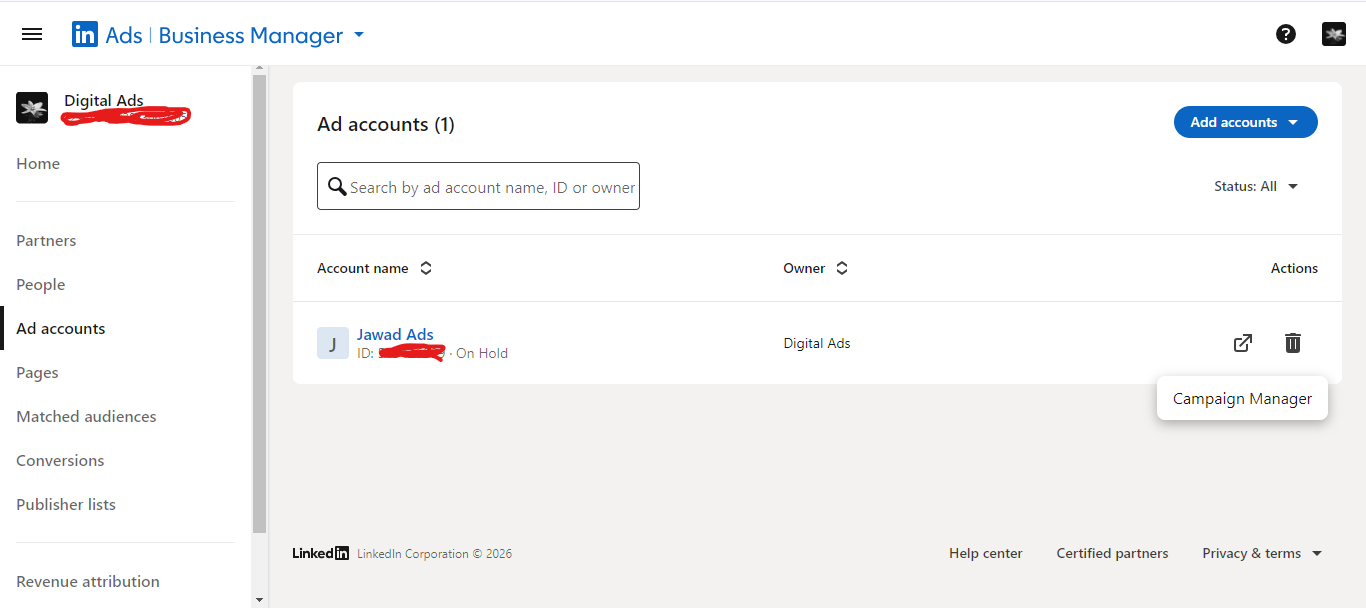Sort by Owner column
This screenshot has height=608, width=1366.
[x=842, y=268]
